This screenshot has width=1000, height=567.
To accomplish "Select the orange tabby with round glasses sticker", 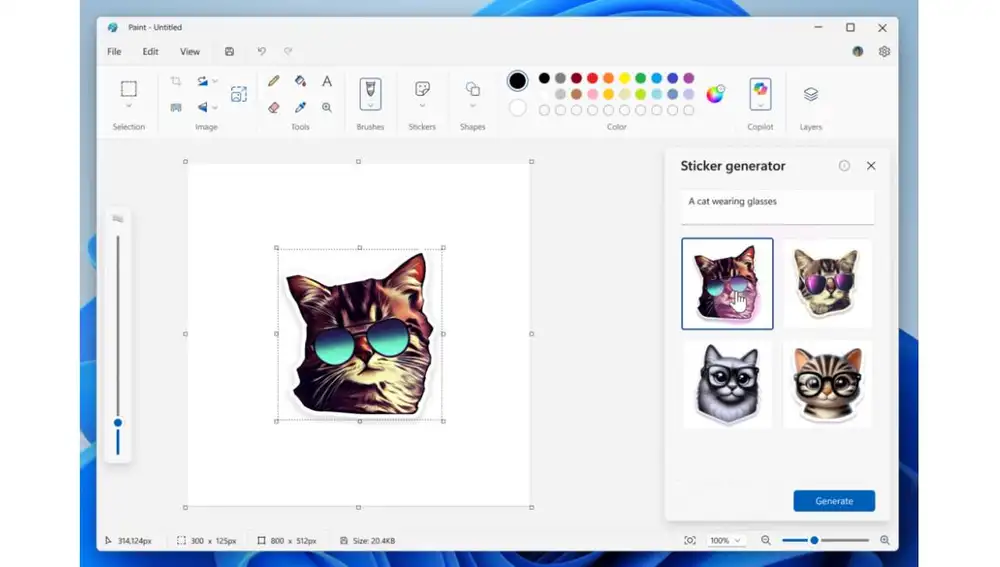I will coord(827,384).
